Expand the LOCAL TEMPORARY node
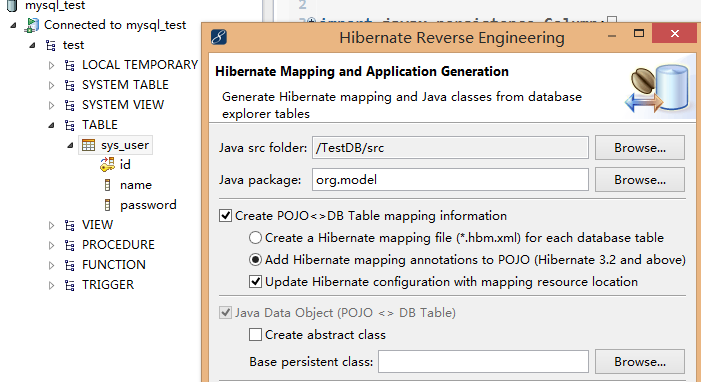701x382 pixels. (51, 66)
